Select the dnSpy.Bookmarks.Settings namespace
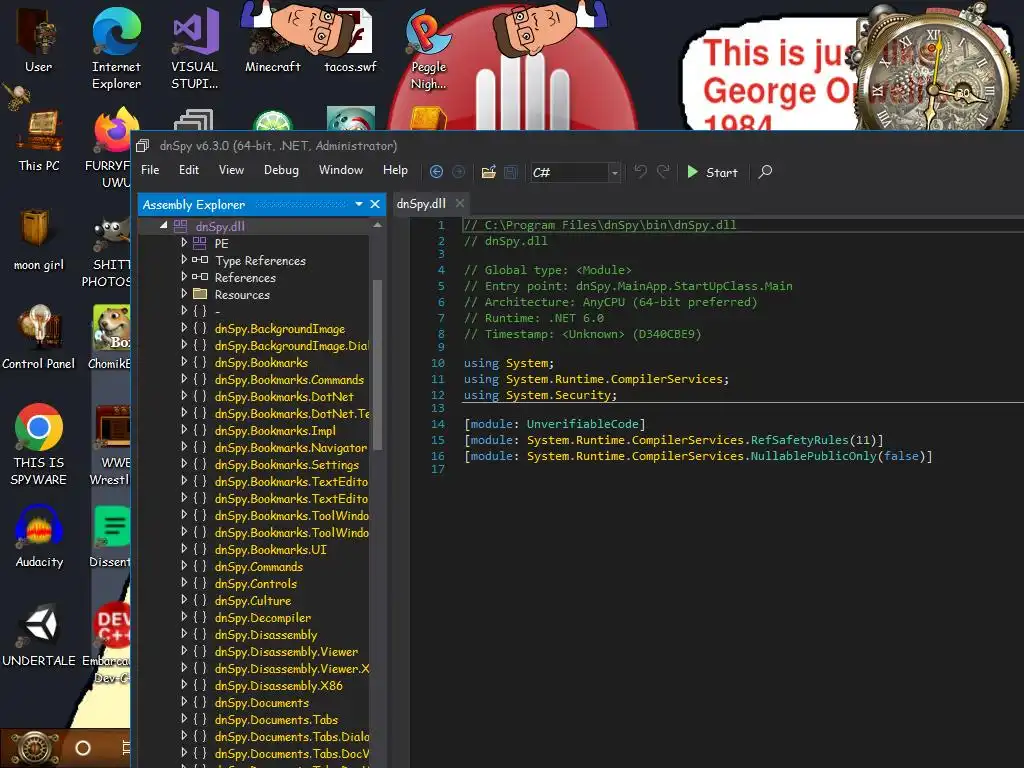Screen dimensions: 1024x768 coord(287,464)
